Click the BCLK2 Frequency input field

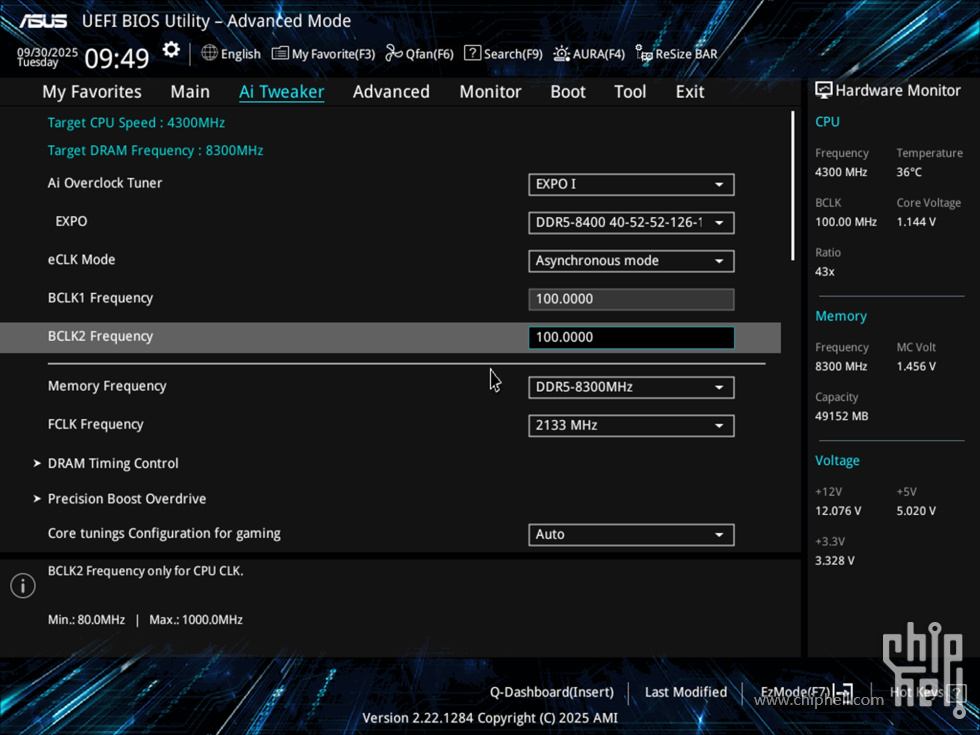(x=631, y=337)
